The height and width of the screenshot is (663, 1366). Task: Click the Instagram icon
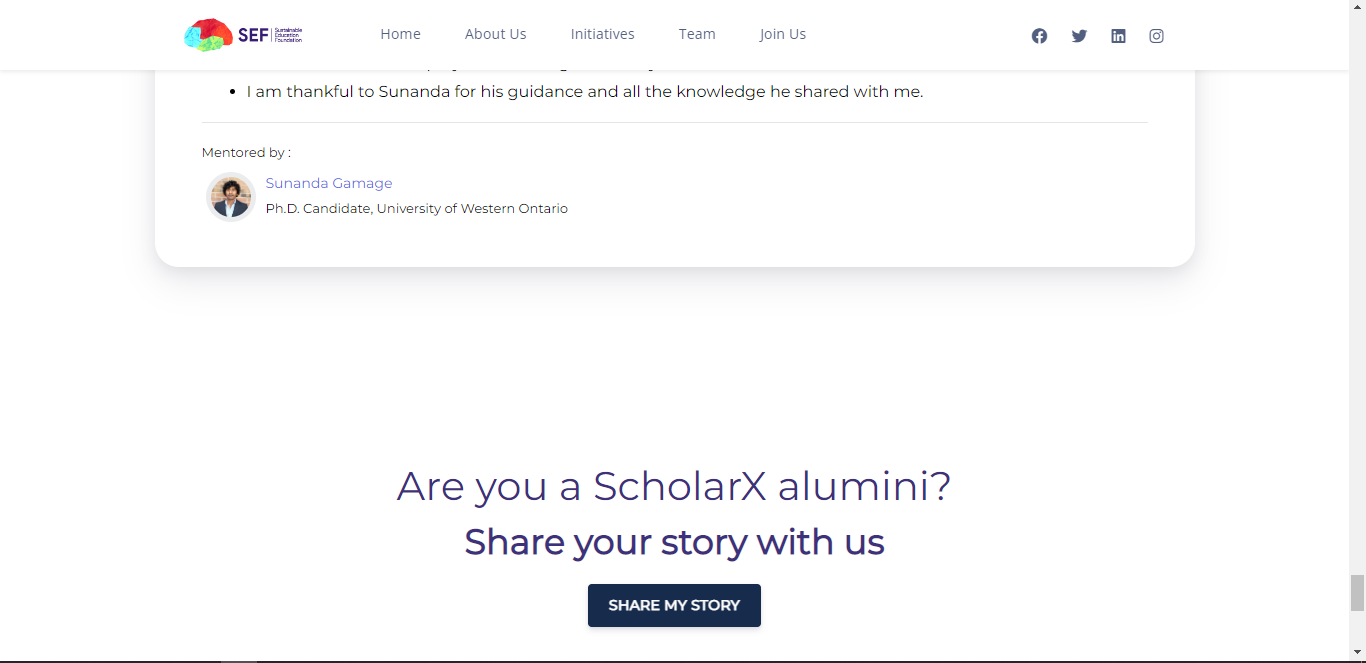pos(1156,35)
